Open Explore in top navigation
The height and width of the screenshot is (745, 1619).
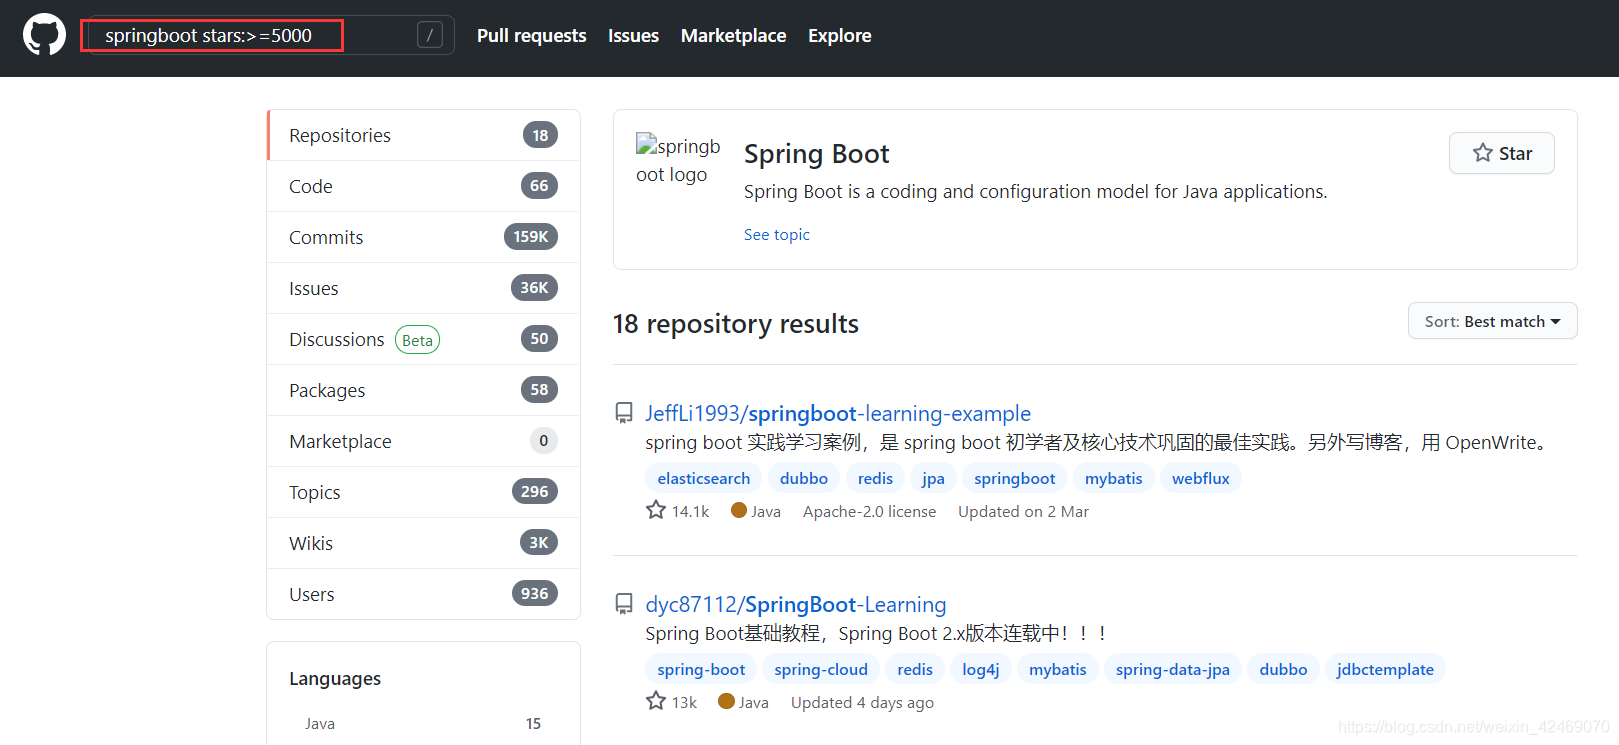(840, 35)
